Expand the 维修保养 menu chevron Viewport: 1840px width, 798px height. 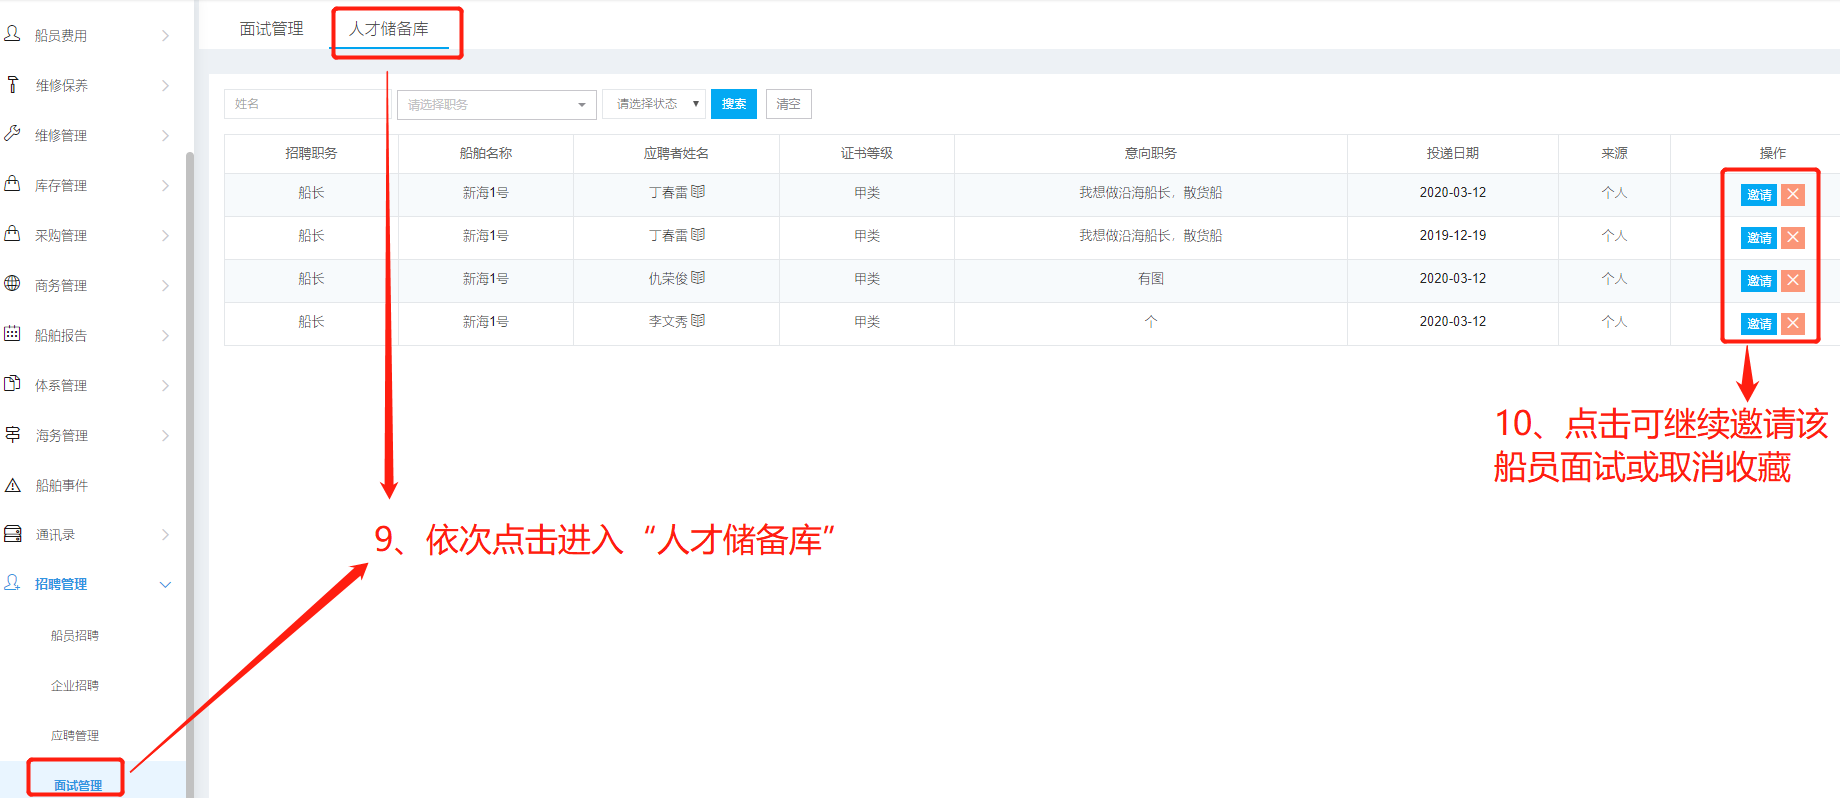(166, 85)
